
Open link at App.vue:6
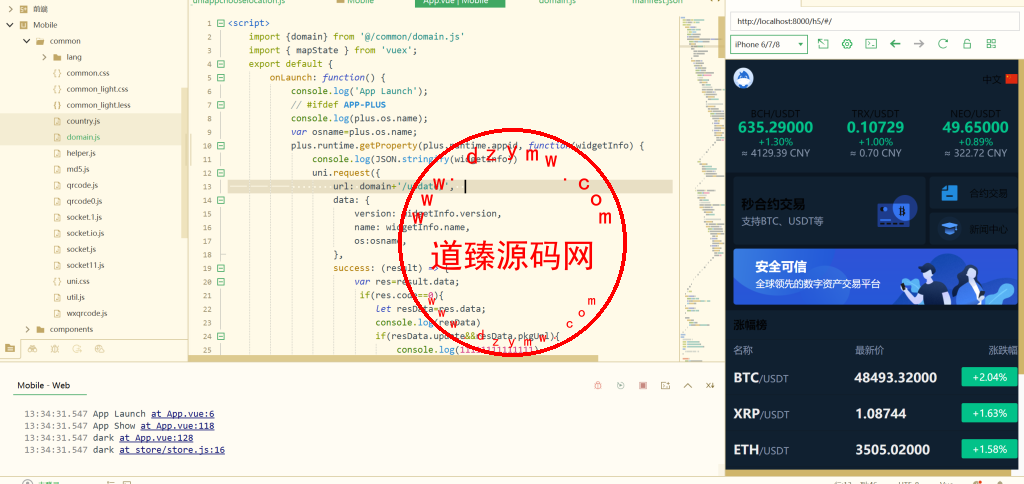coord(182,414)
